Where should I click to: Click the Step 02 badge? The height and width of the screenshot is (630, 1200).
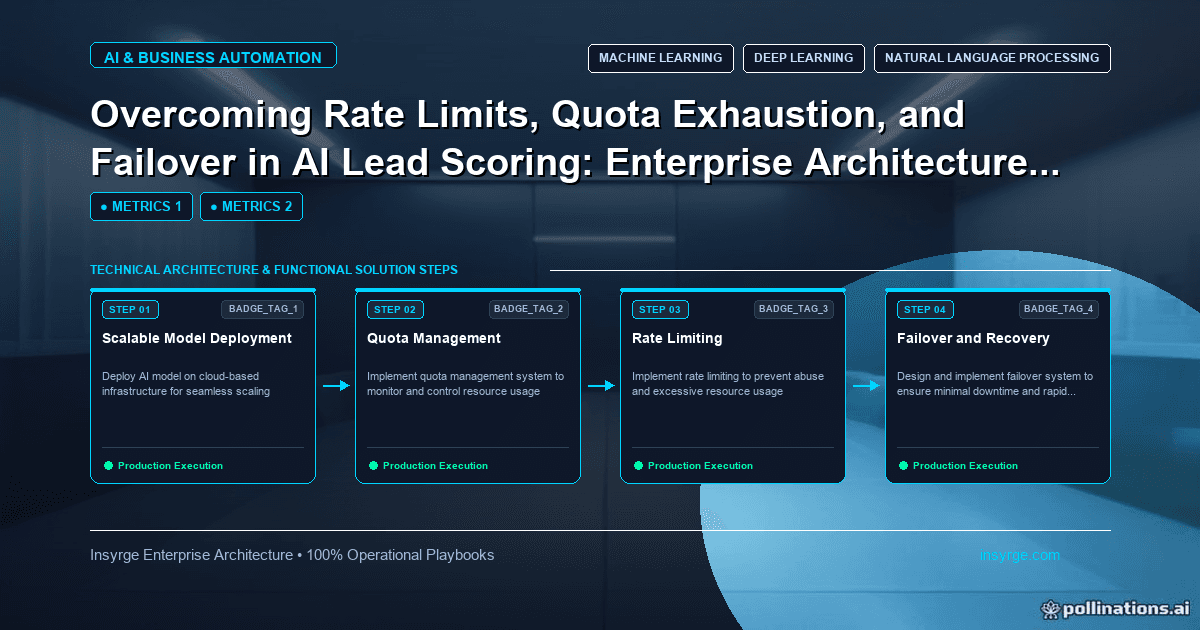click(x=395, y=310)
